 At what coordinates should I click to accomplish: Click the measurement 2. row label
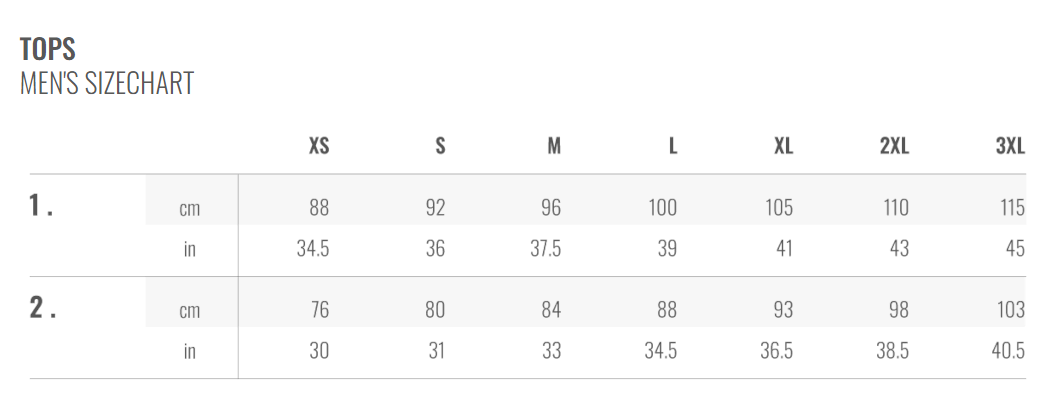click(x=41, y=308)
